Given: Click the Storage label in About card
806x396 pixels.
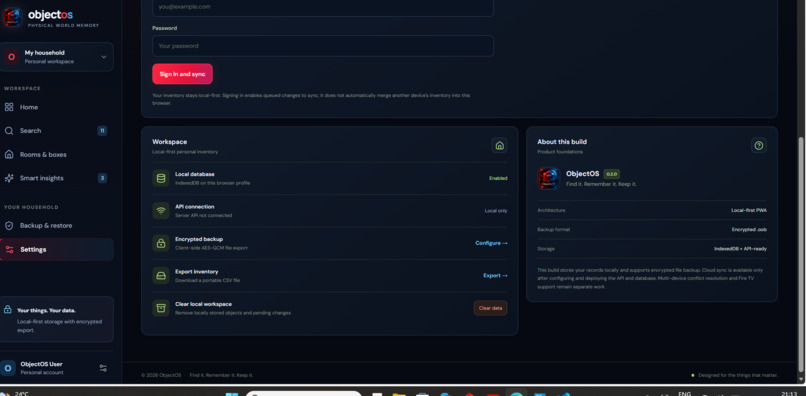Looking at the screenshot, I should coord(546,249).
